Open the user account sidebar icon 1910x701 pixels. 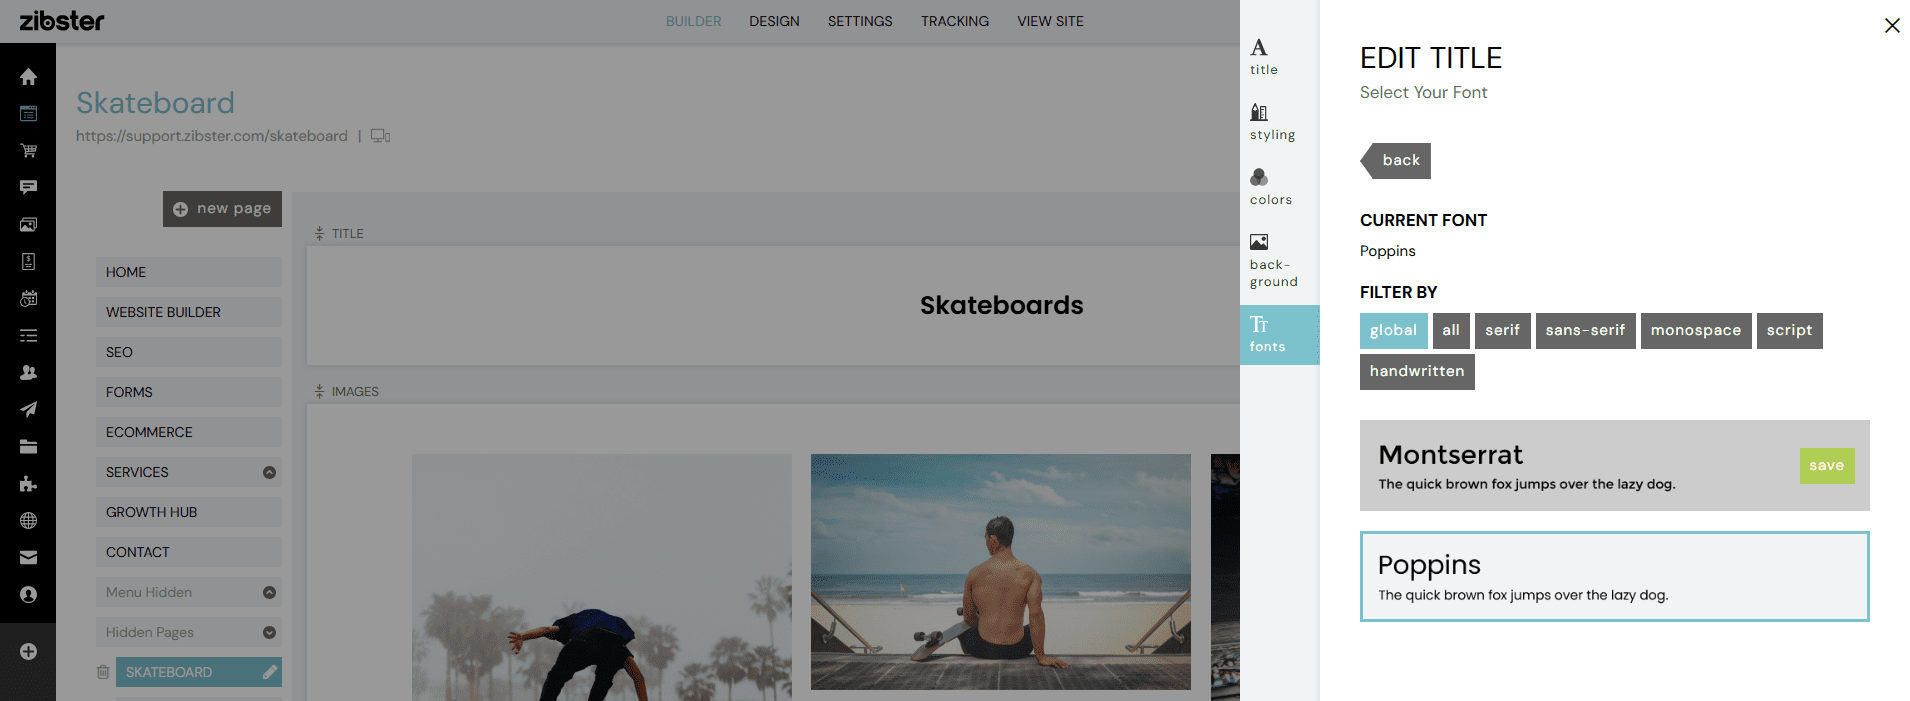point(28,594)
